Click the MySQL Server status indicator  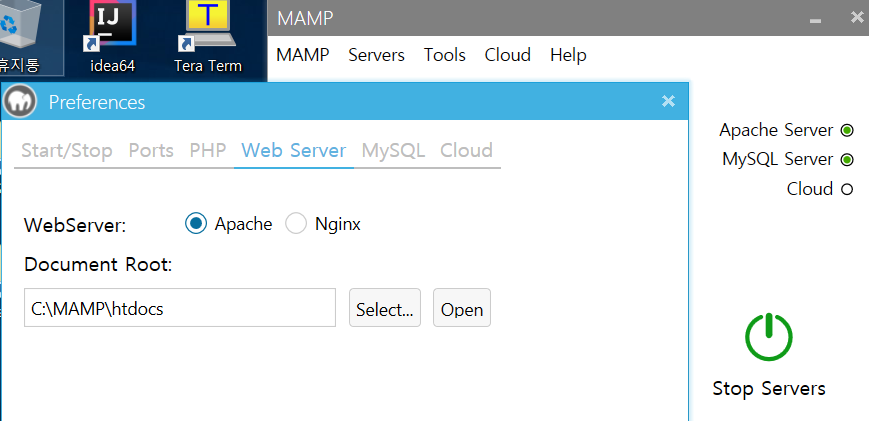[847, 160]
